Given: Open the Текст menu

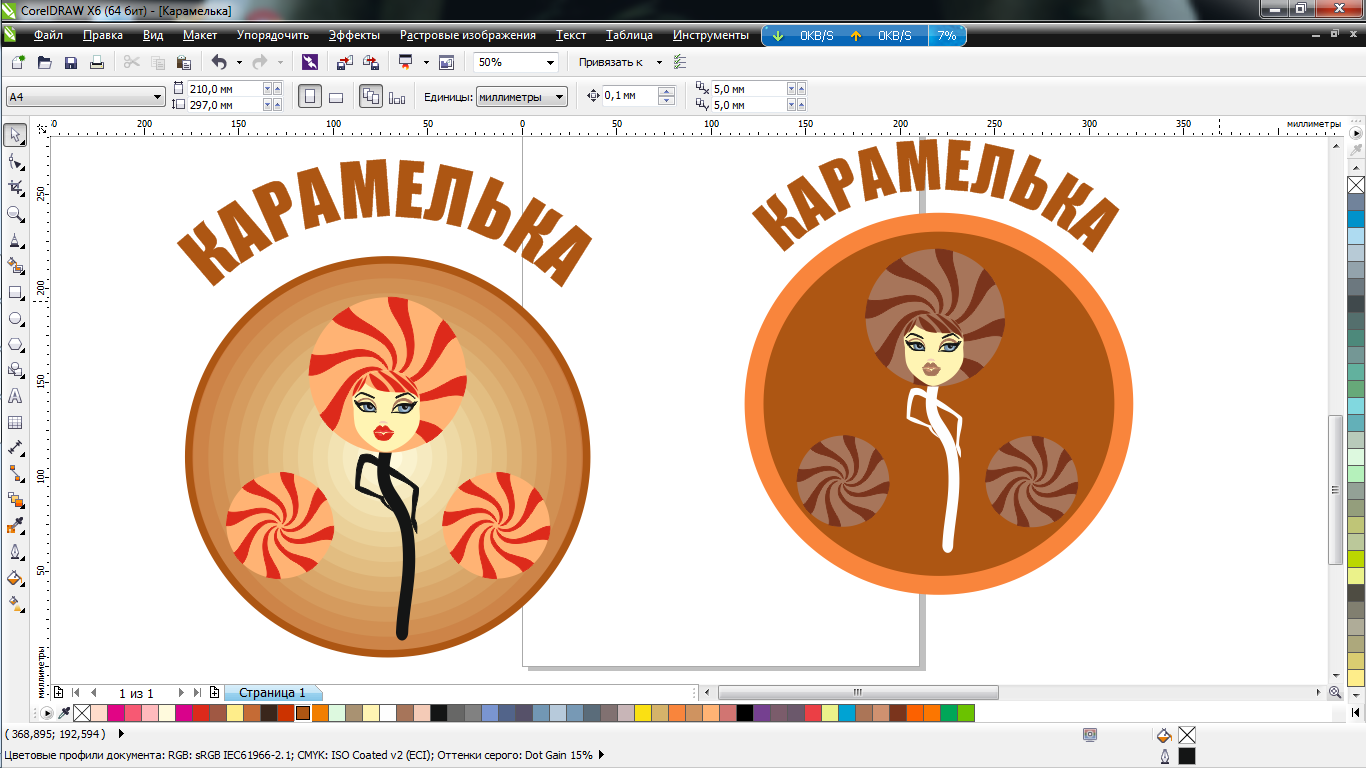Looking at the screenshot, I should click(x=571, y=35).
